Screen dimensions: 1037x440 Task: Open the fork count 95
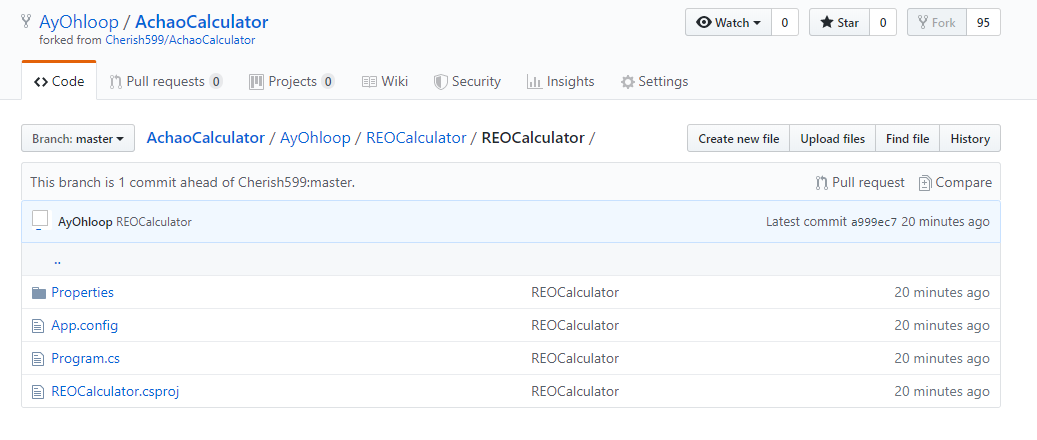(x=983, y=22)
